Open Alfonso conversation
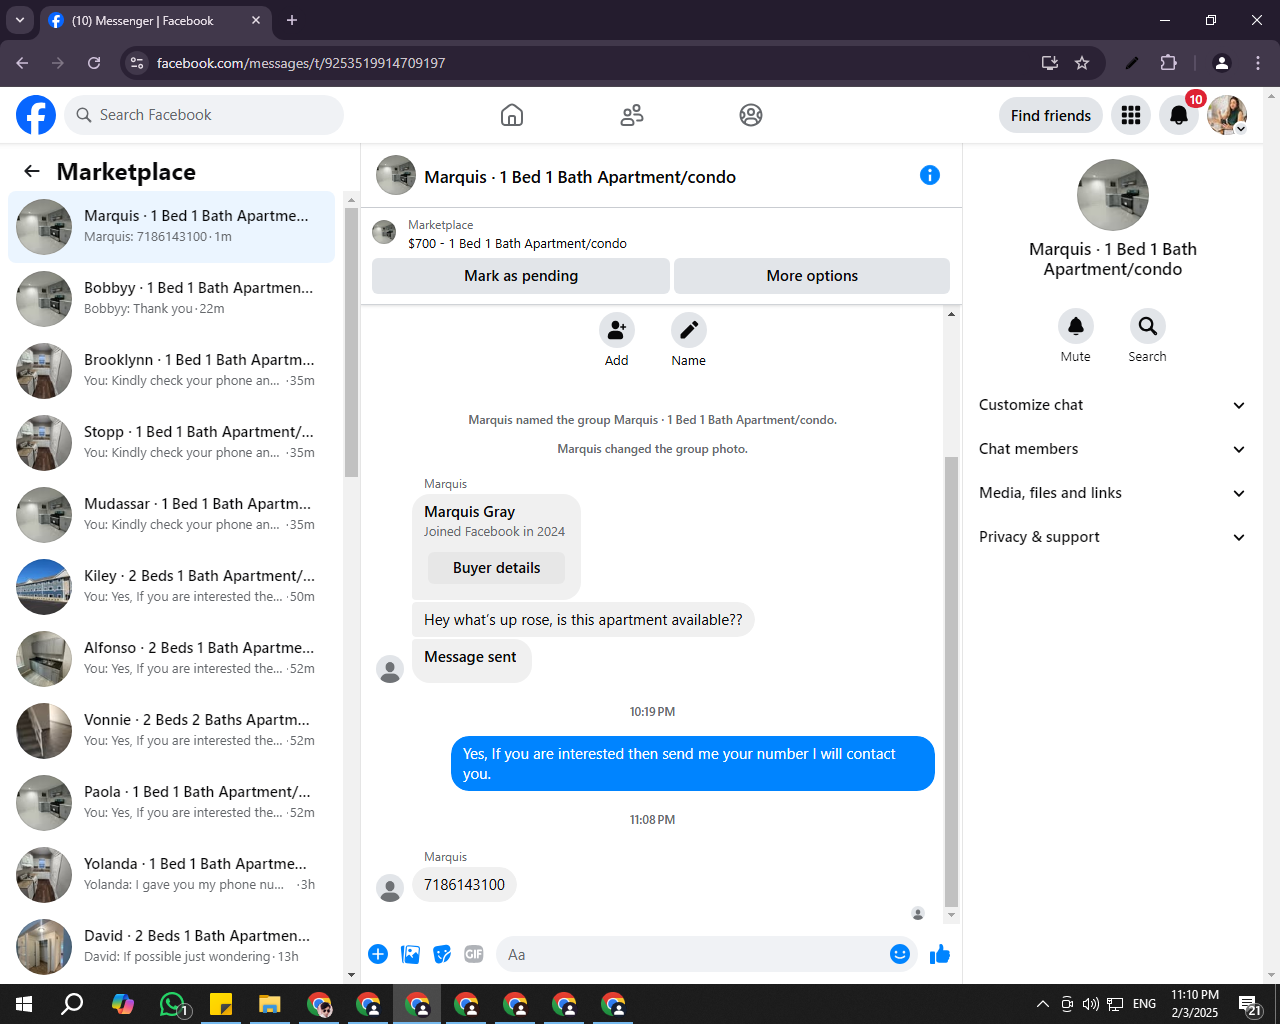Screen dimensions: 1280x1024 click(x=172, y=659)
